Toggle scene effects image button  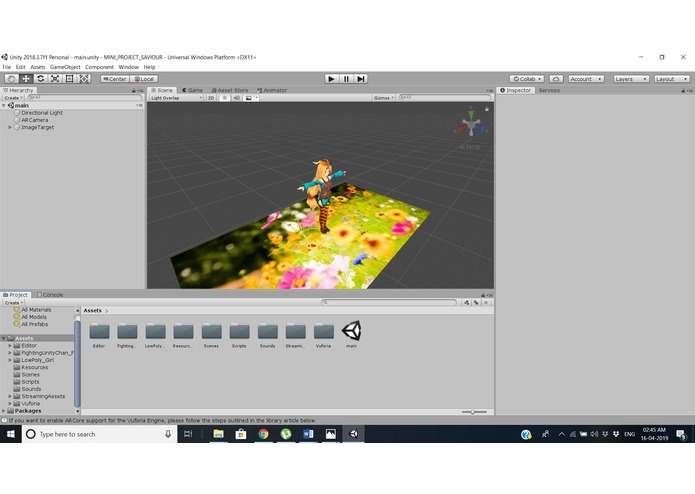pyautogui.click(x=249, y=98)
